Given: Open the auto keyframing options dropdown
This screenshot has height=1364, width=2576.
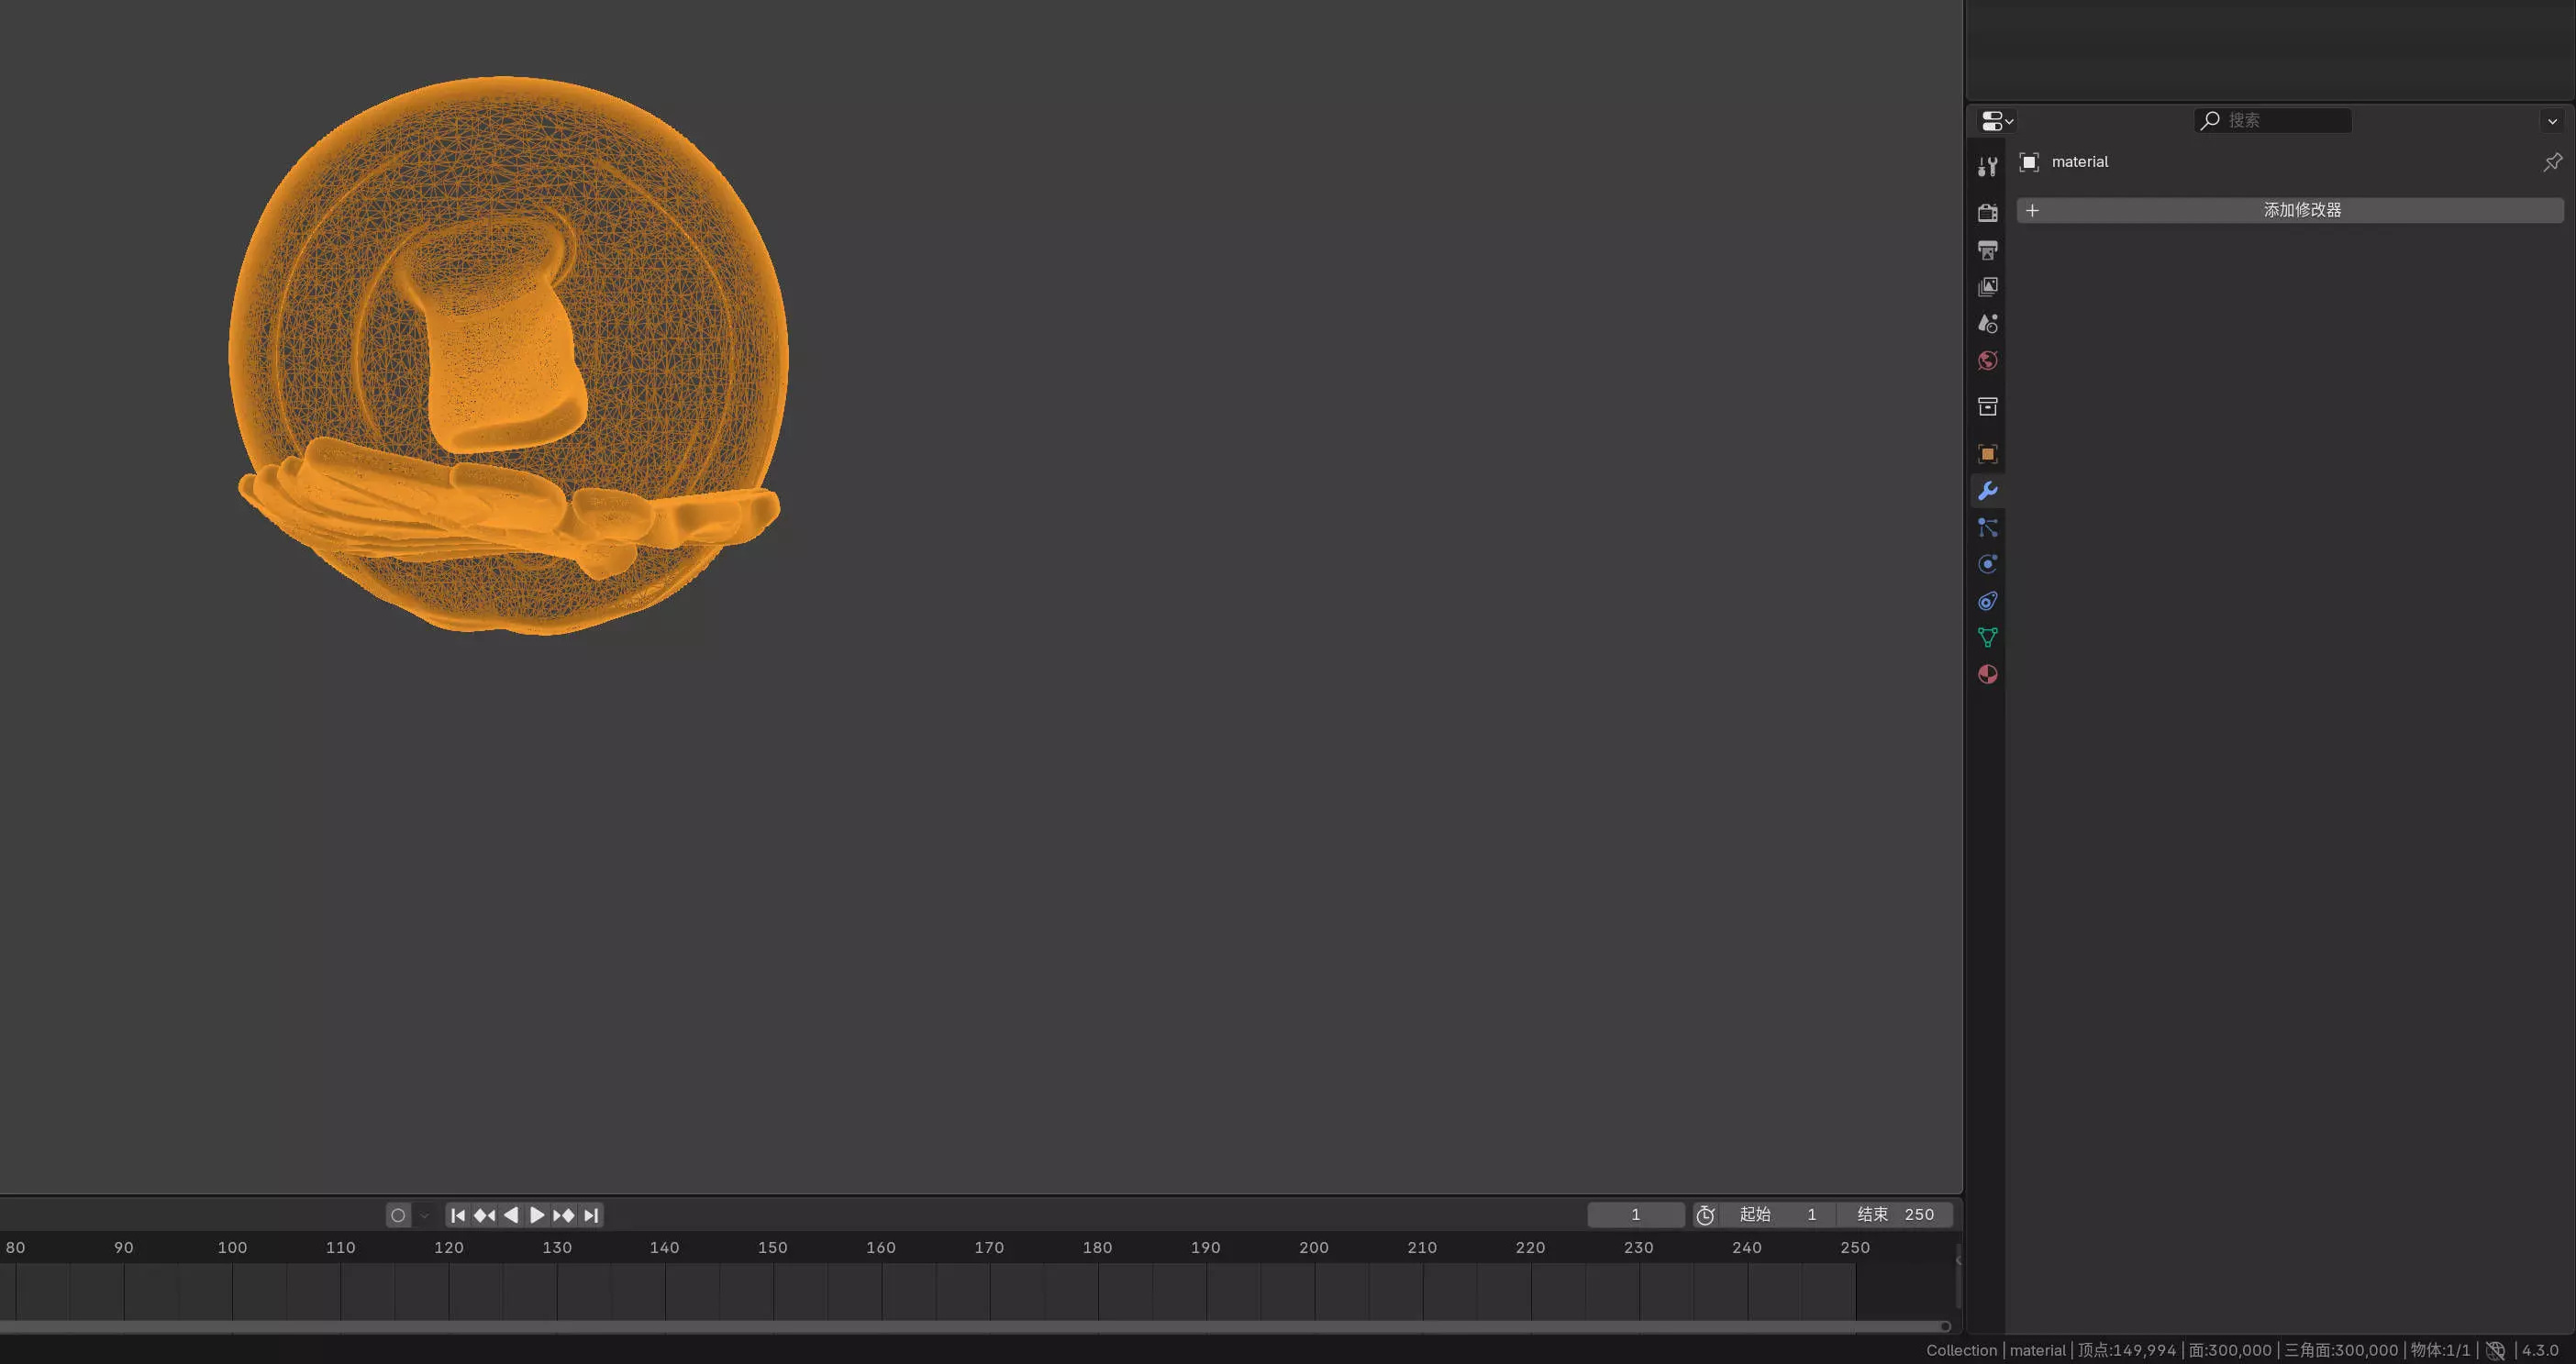Looking at the screenshot, I should pos(424,1215).
